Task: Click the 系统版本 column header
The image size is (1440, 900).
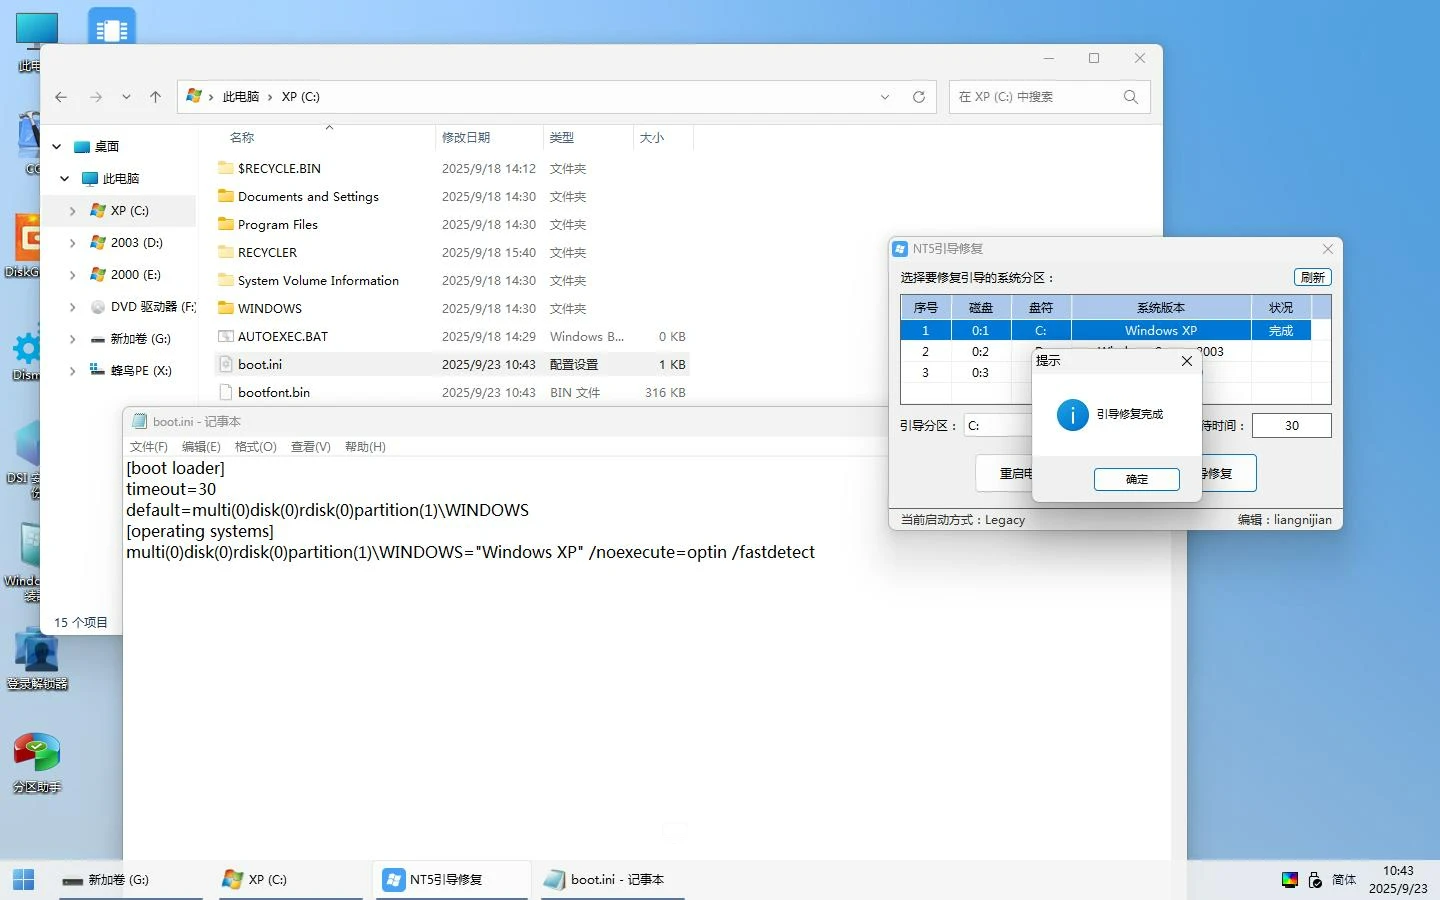Action: 1161,308
